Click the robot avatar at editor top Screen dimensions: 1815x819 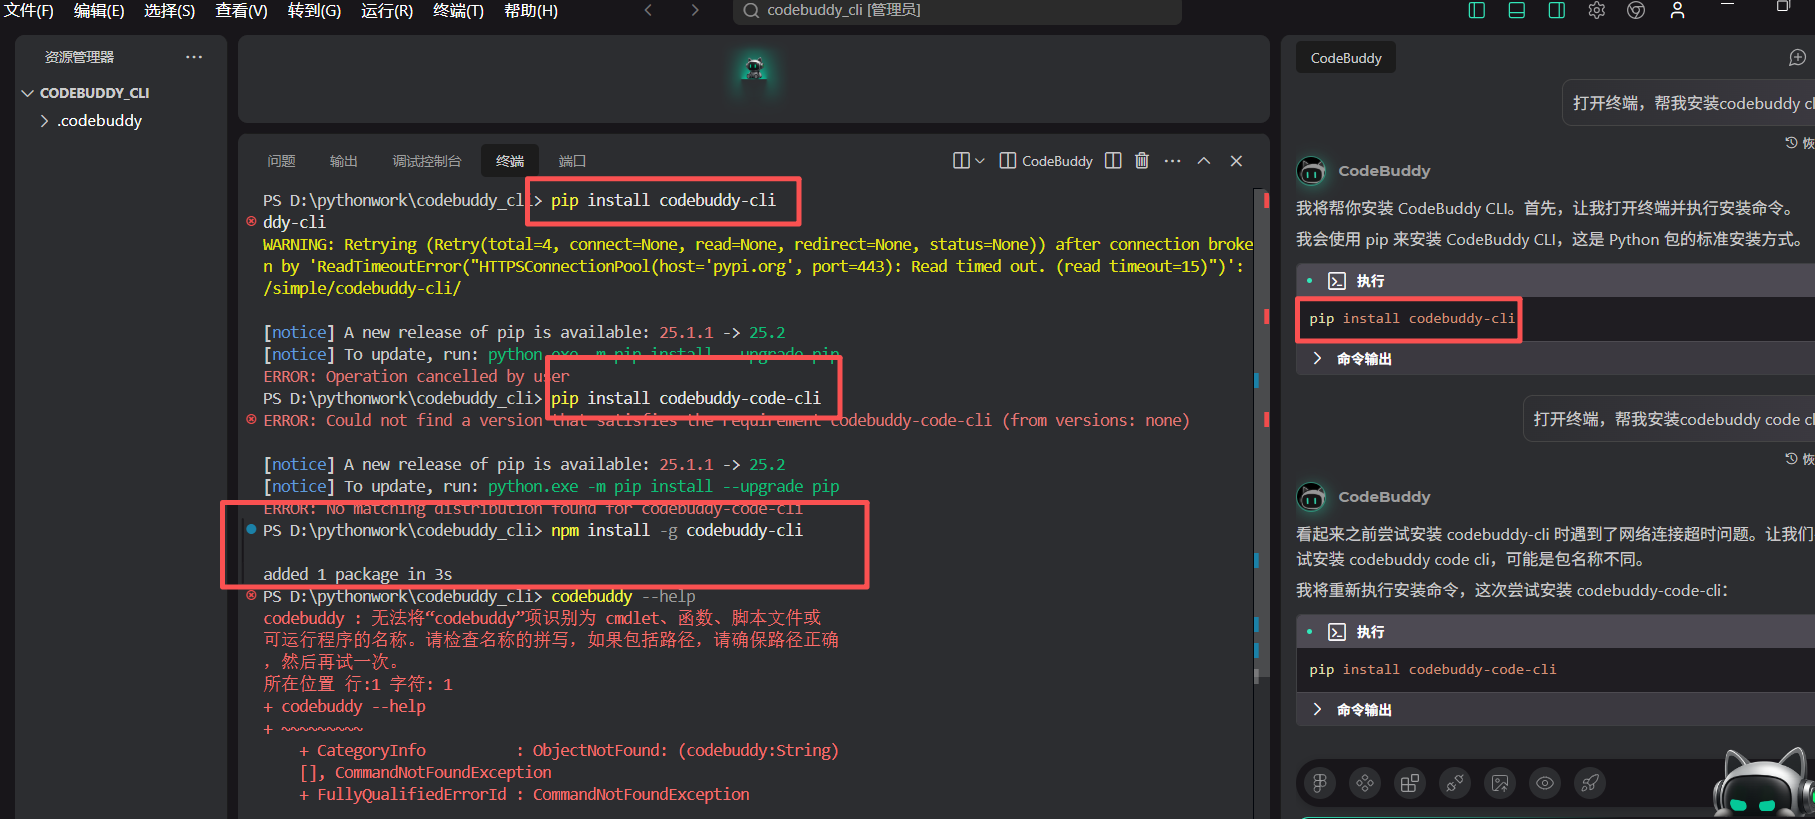754,69
